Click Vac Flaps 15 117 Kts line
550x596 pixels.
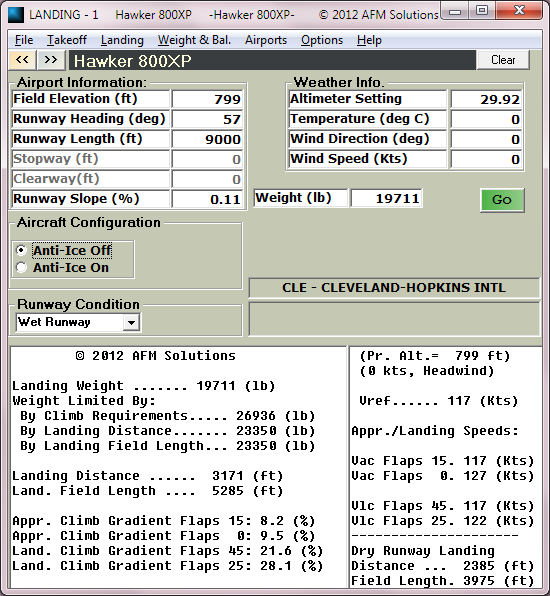443,461
